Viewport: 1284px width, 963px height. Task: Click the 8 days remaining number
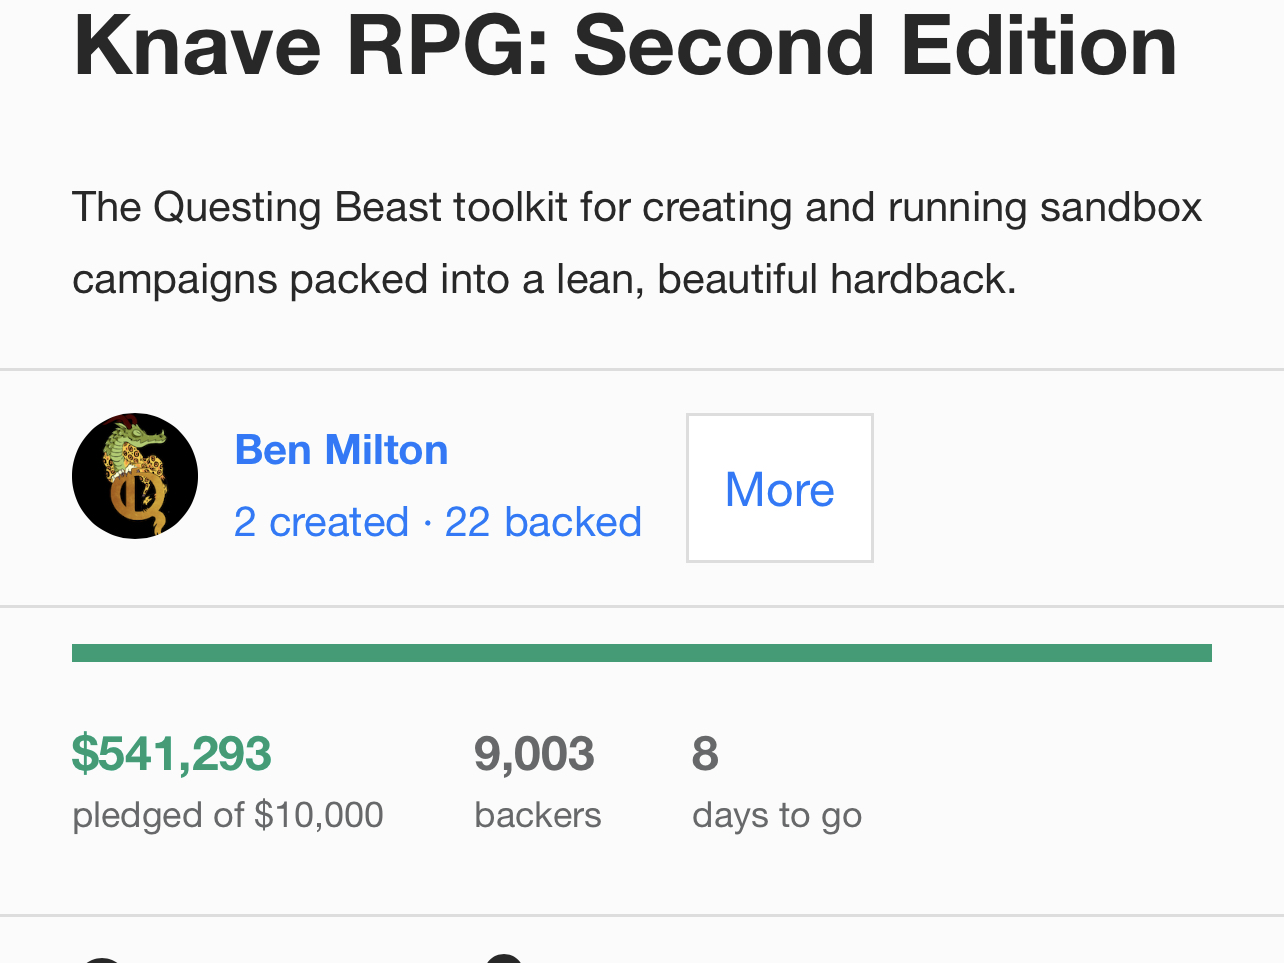pyautogui.click(x=705, y=754)
